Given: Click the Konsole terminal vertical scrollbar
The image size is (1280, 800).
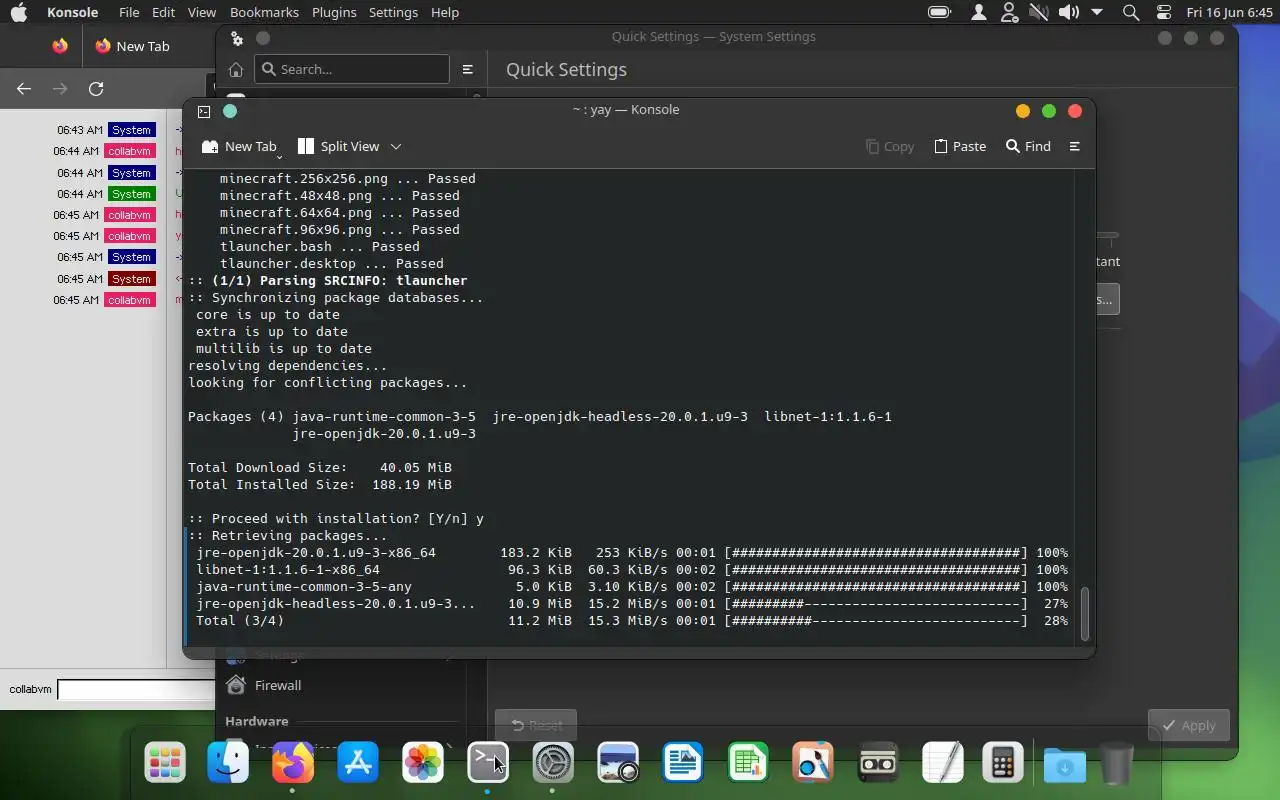Looking at the screenshot, I should (x=1085, y=612).
